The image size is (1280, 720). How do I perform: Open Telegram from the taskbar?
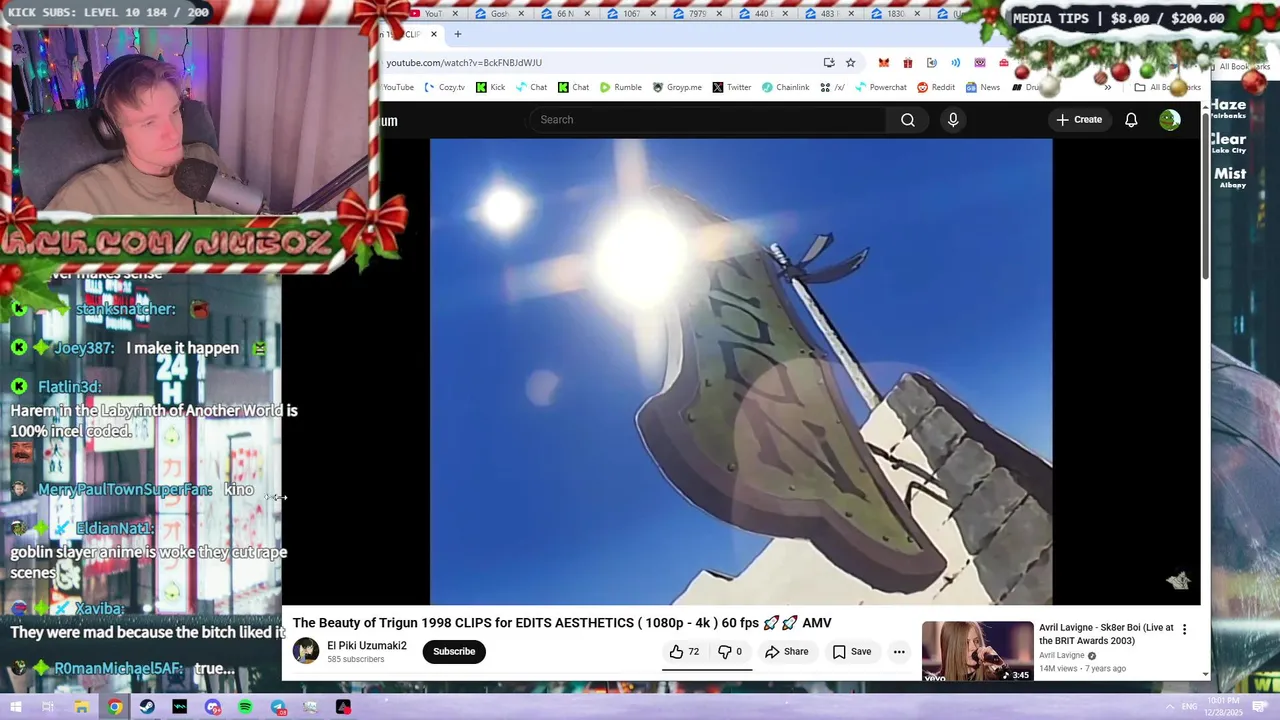278,707
